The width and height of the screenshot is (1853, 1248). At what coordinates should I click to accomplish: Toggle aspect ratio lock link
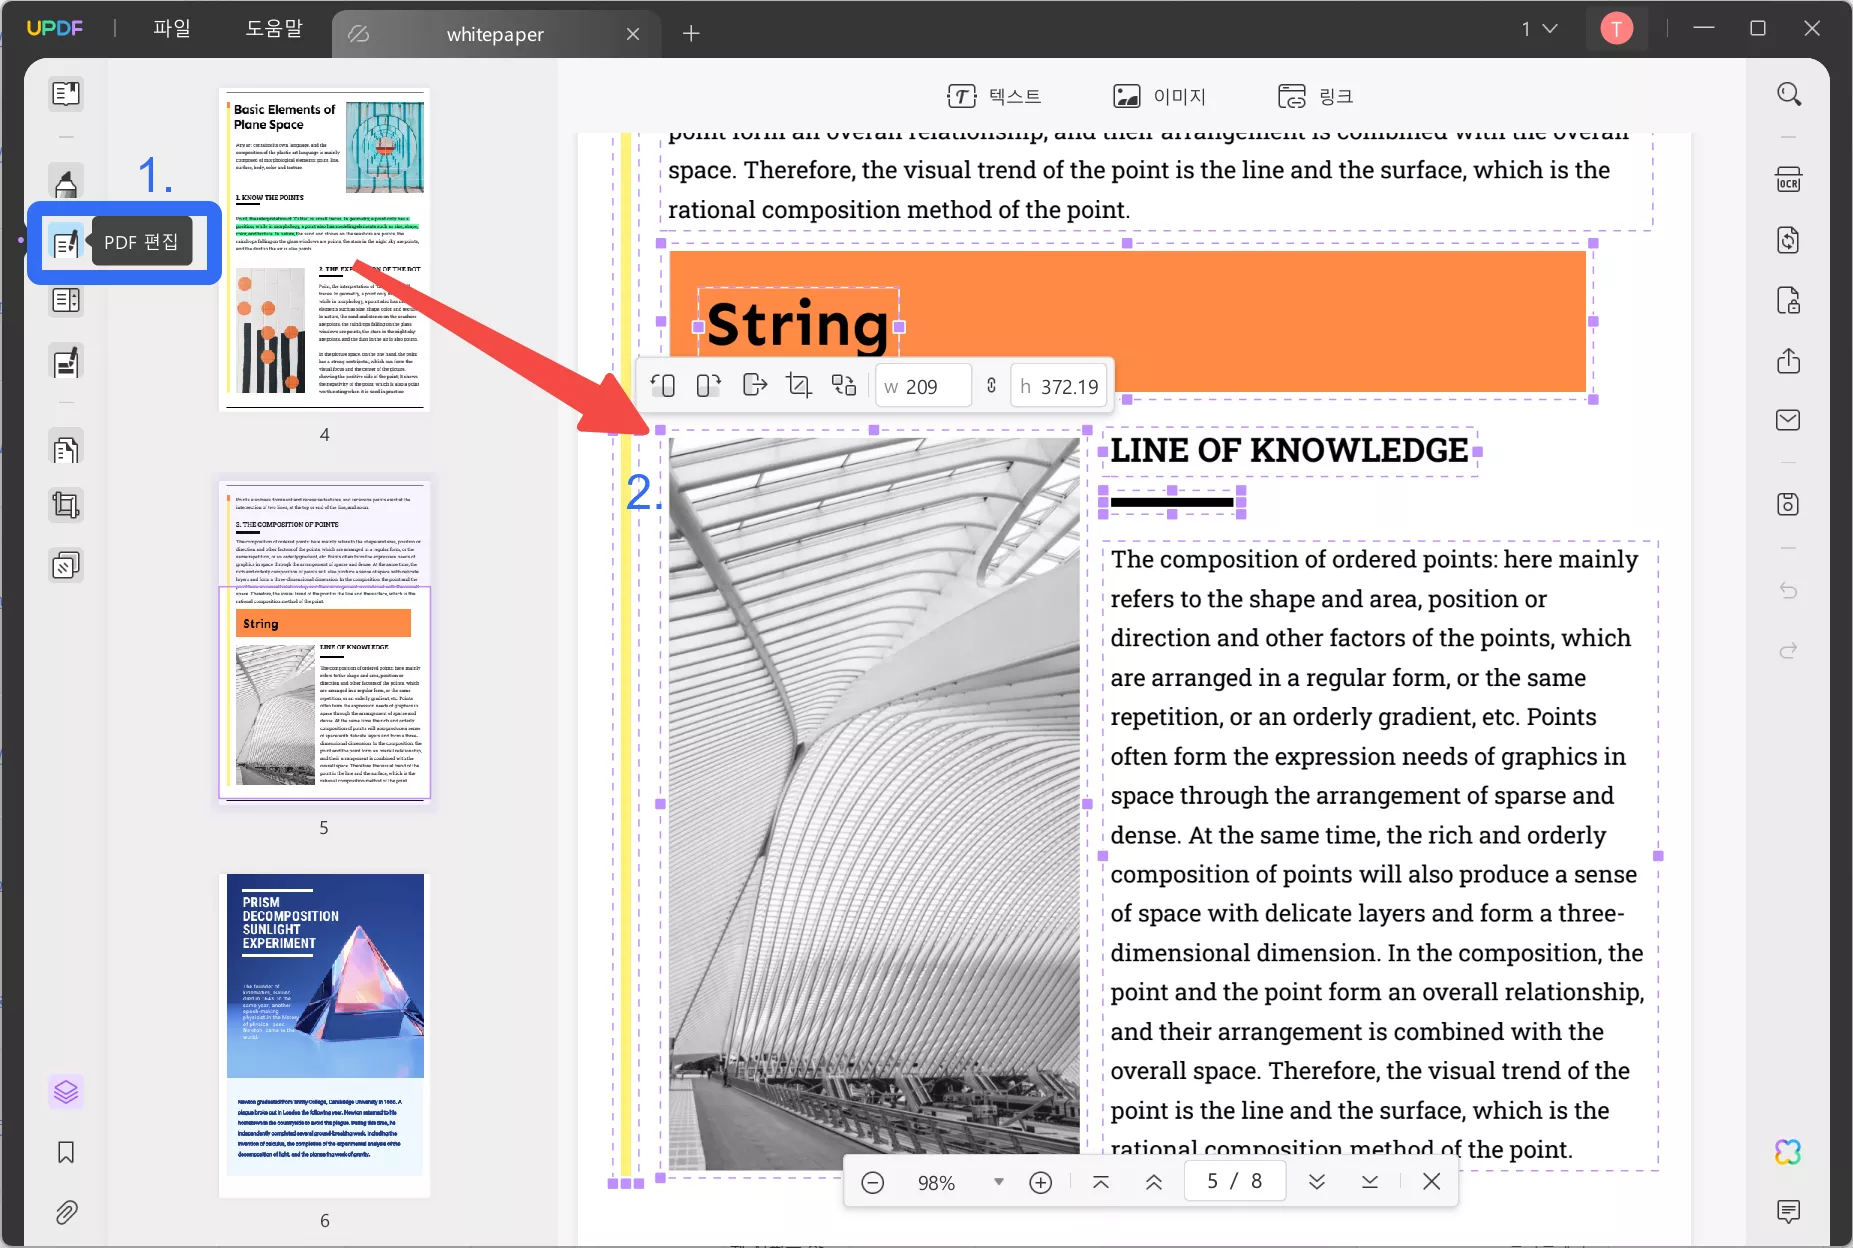point(991,386)
